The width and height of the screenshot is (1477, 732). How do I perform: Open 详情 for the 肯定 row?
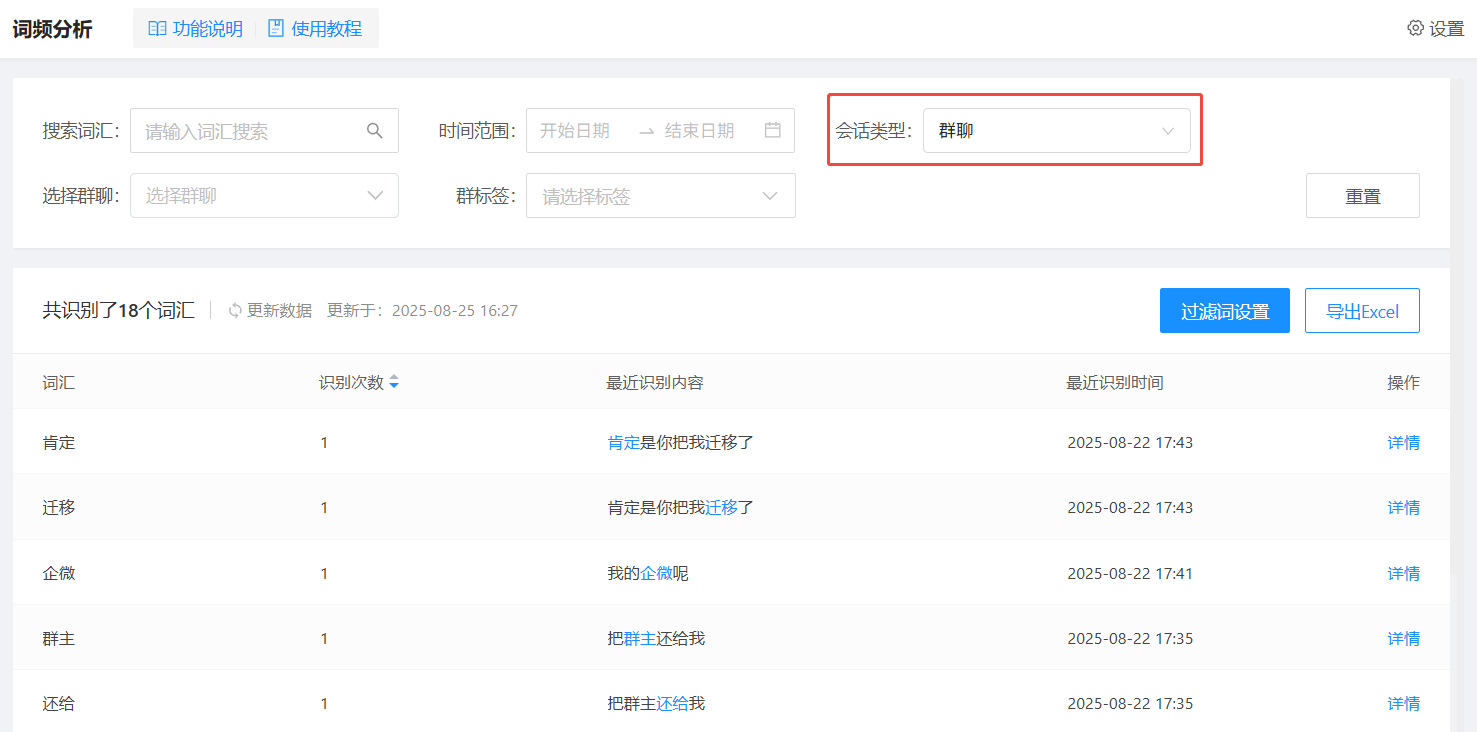pos(1403,442)
